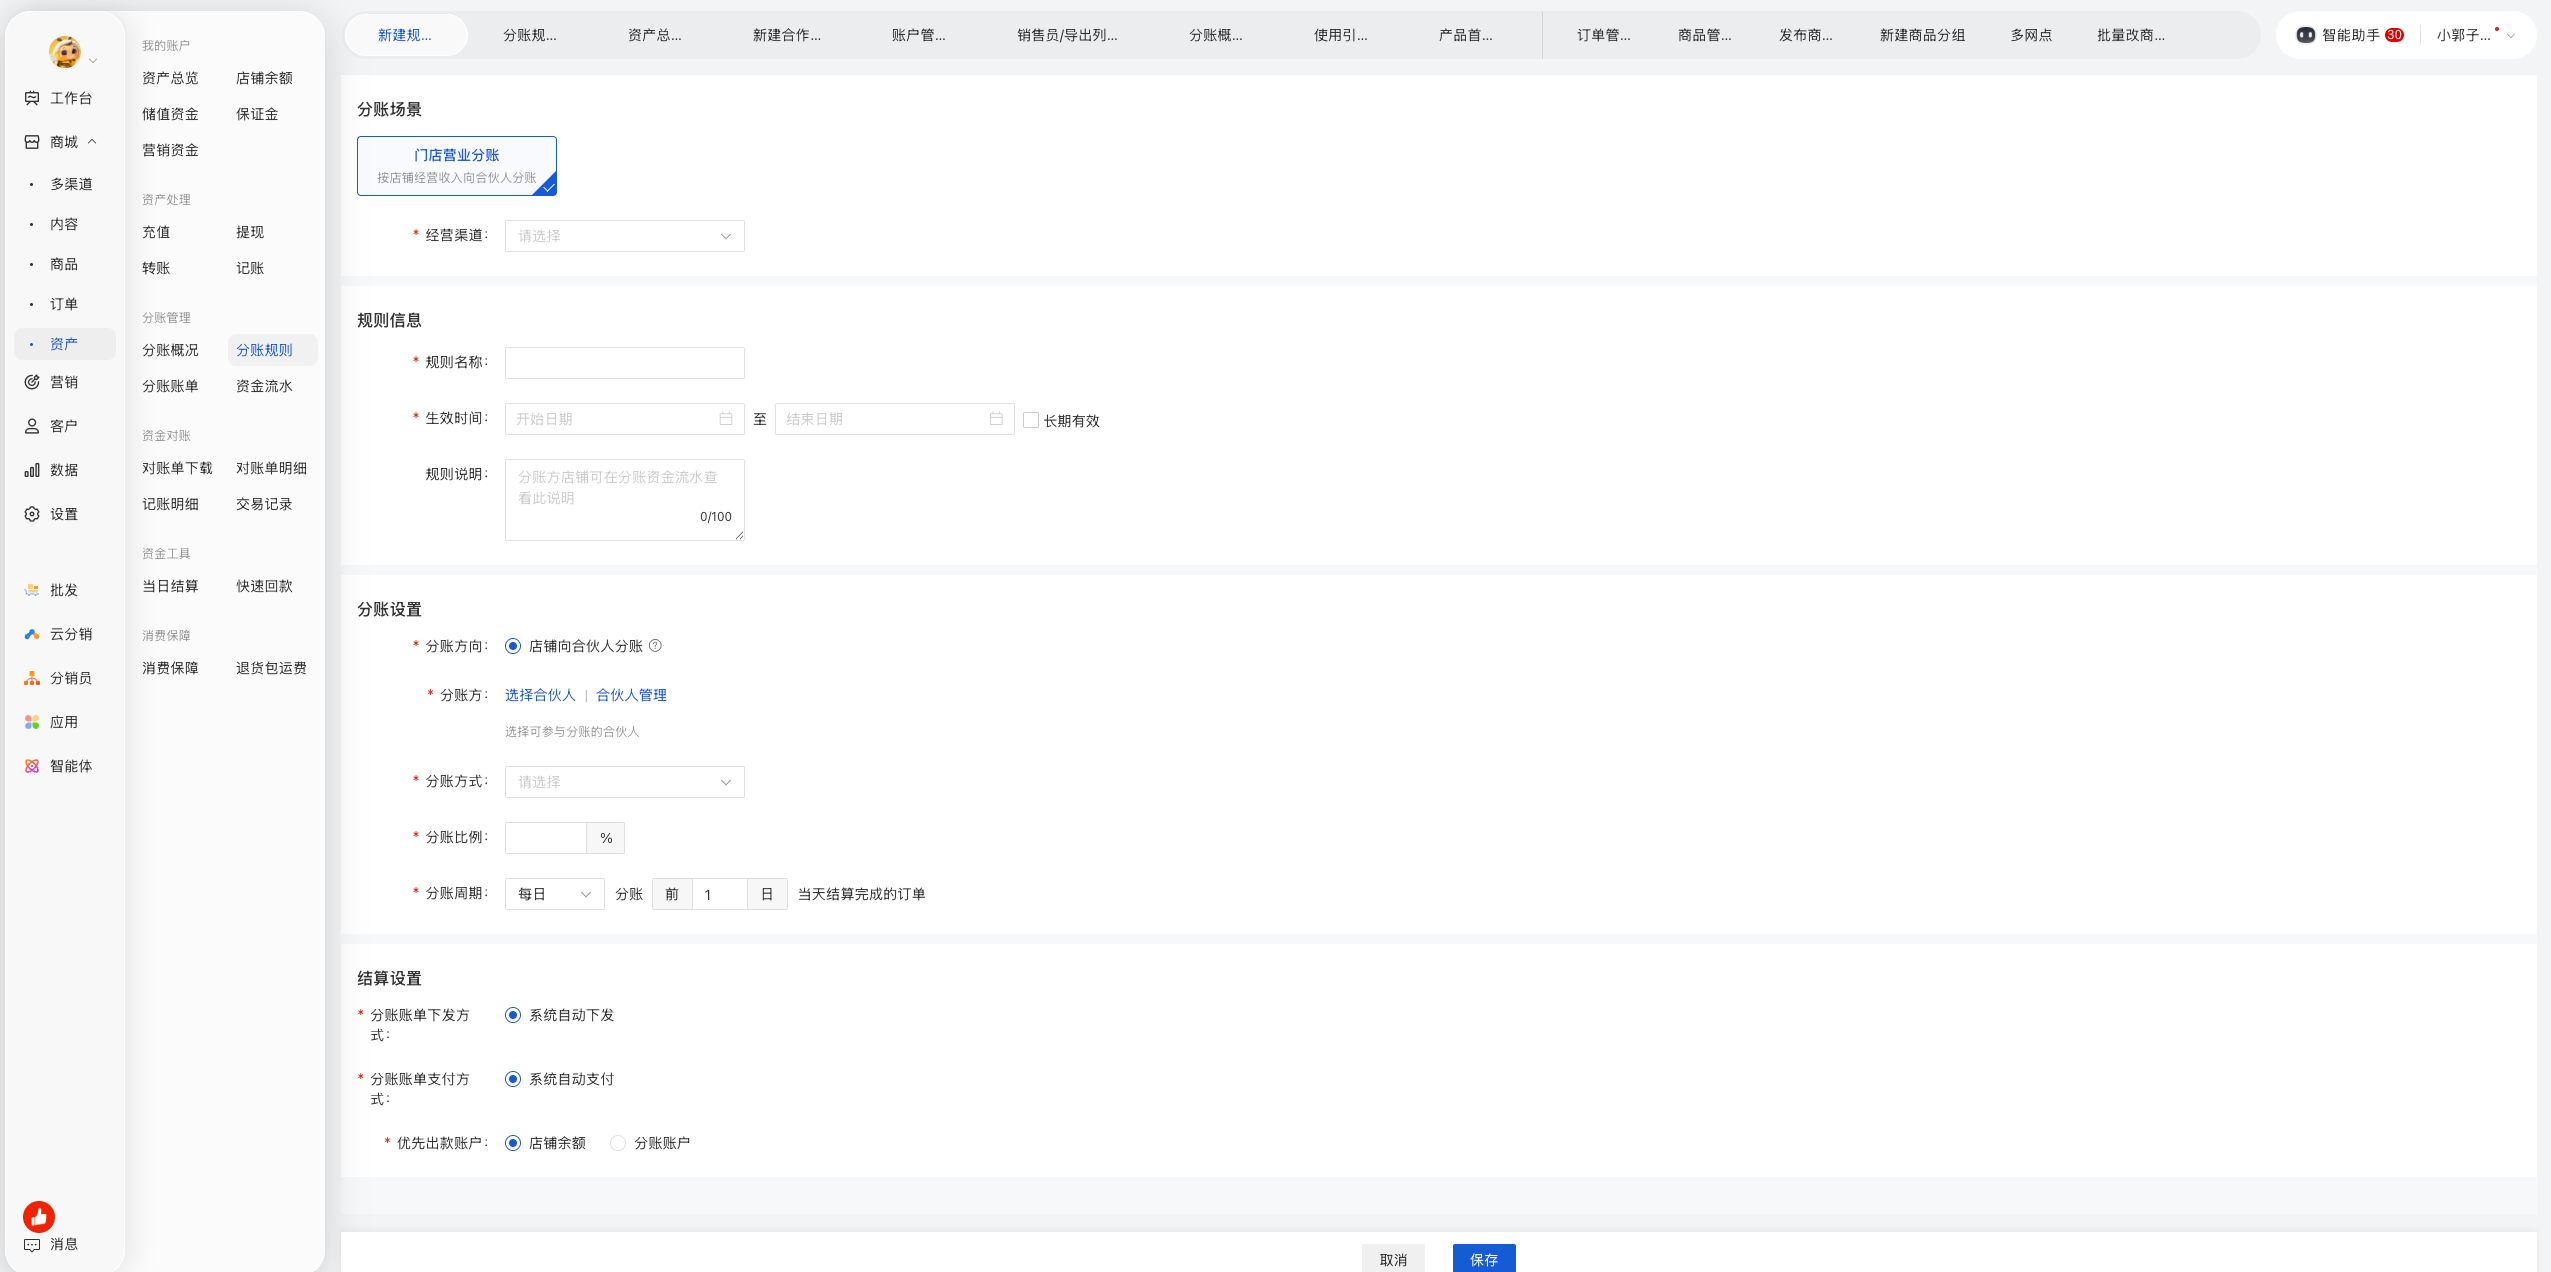Viewport: 2551px width, 1272px height.
Task: Open the 每日 period dropdown
Action: (x=554, y=894)
